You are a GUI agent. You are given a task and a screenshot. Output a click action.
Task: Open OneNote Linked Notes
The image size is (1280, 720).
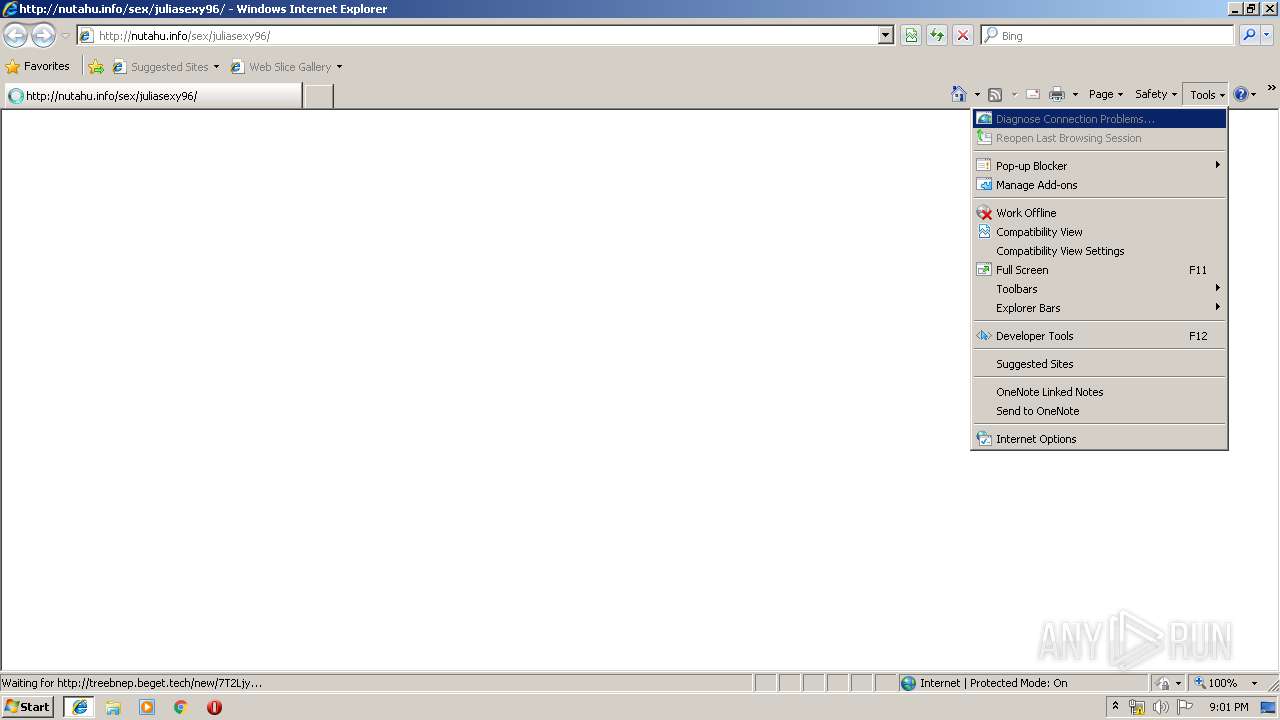(x=1099, y=392)
